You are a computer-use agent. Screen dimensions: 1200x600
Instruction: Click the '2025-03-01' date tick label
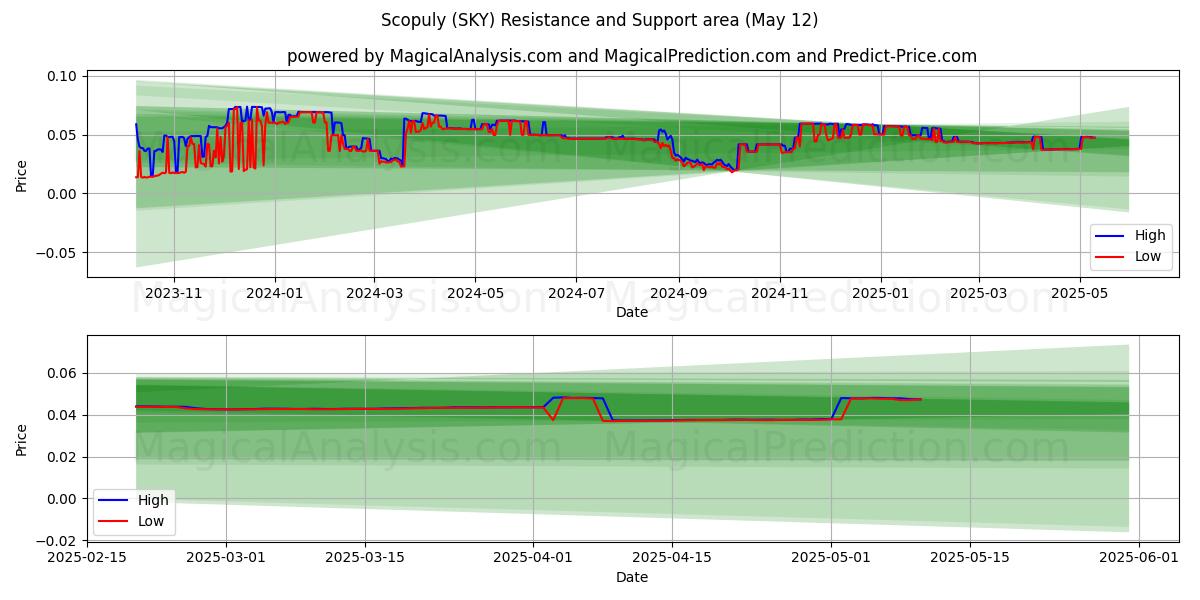coord(226,558)
